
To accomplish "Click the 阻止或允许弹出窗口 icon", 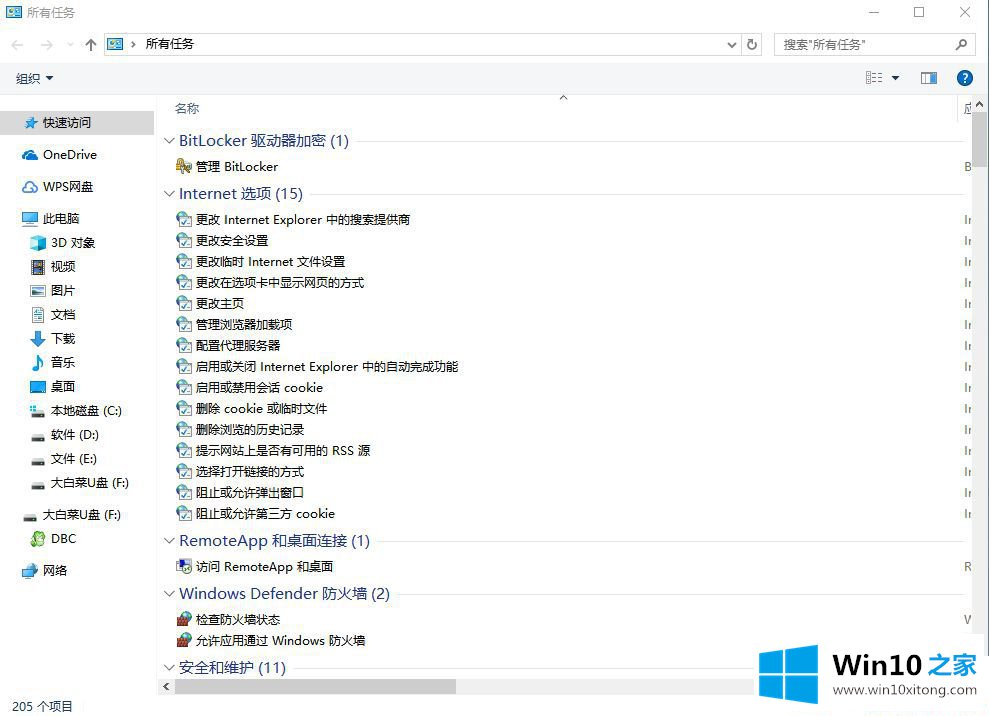I will (x=184, y=493).
